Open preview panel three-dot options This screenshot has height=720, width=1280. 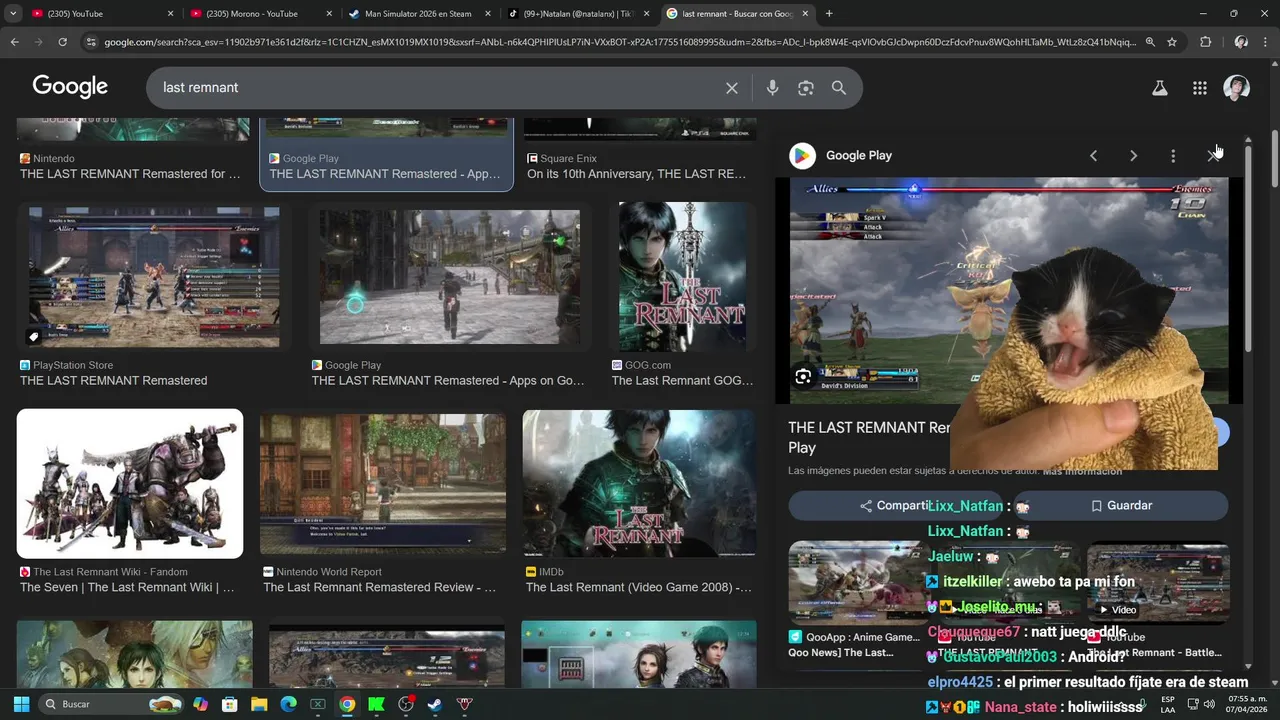tap(1173, 156)
